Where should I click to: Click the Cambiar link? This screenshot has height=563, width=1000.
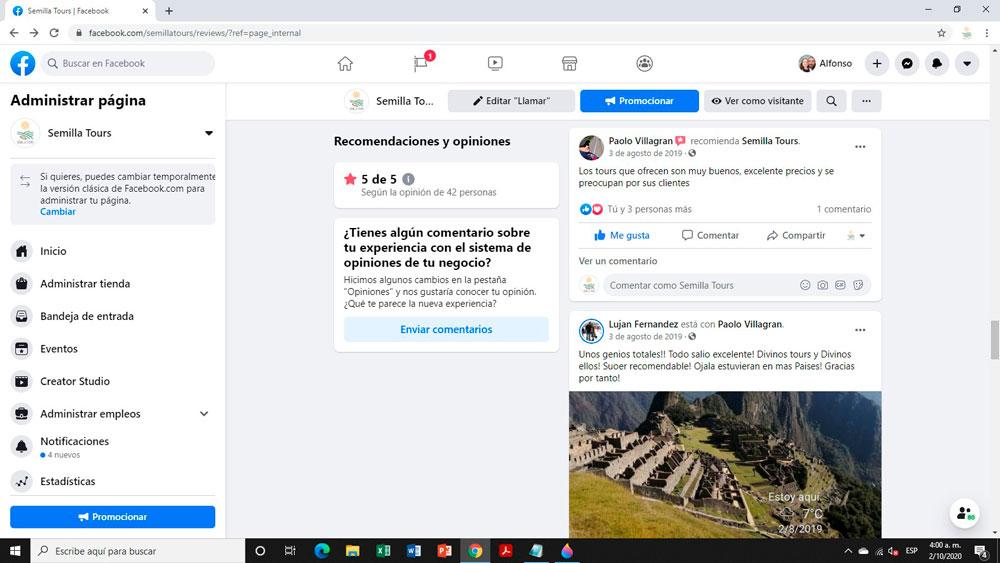point(57,212)
